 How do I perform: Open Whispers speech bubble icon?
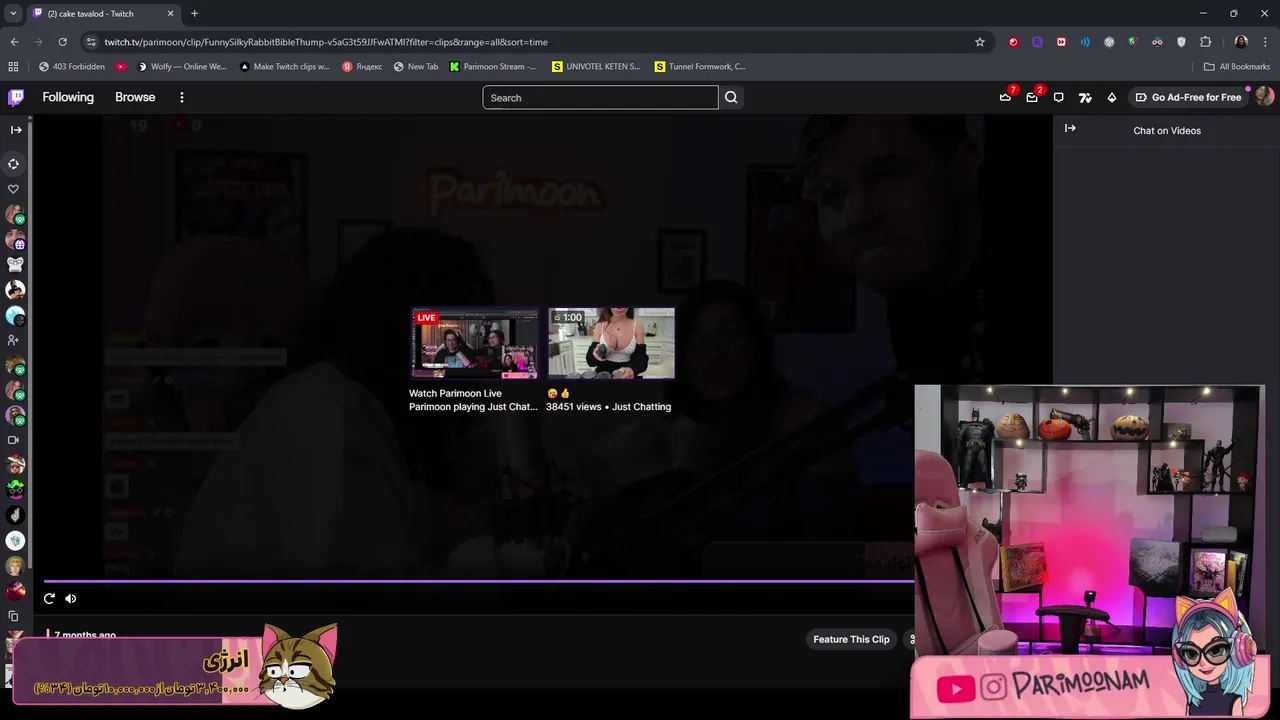click(1058, 97)
